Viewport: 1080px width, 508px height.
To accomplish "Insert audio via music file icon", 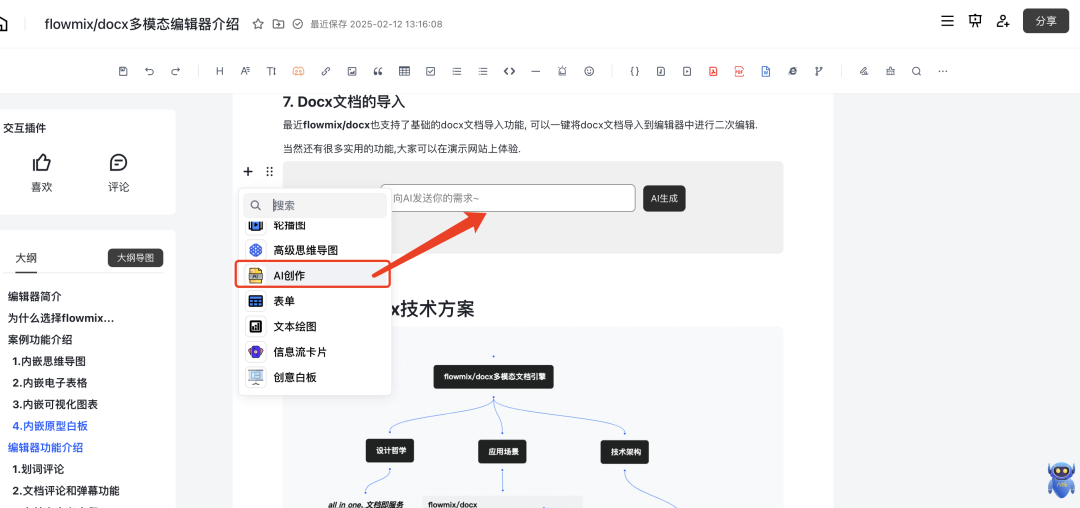I will [x=661, y=71].
